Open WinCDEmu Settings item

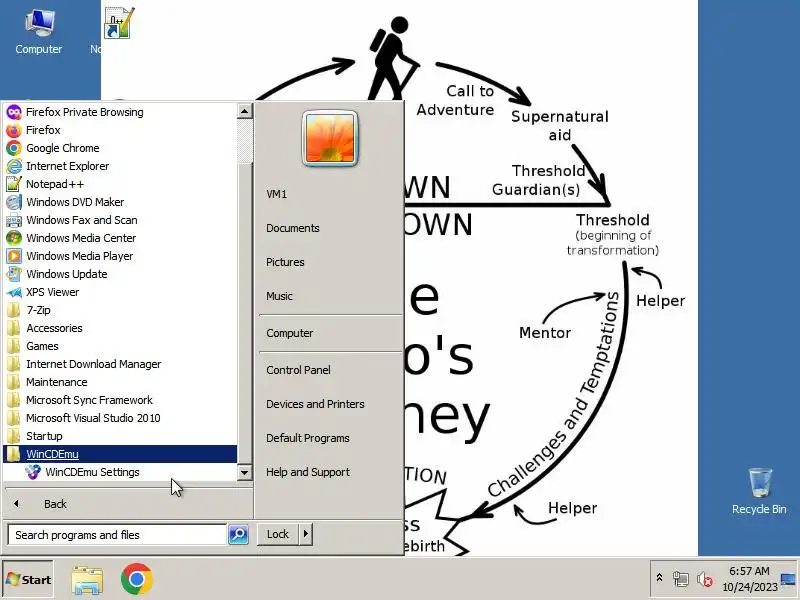click(120, 472)
